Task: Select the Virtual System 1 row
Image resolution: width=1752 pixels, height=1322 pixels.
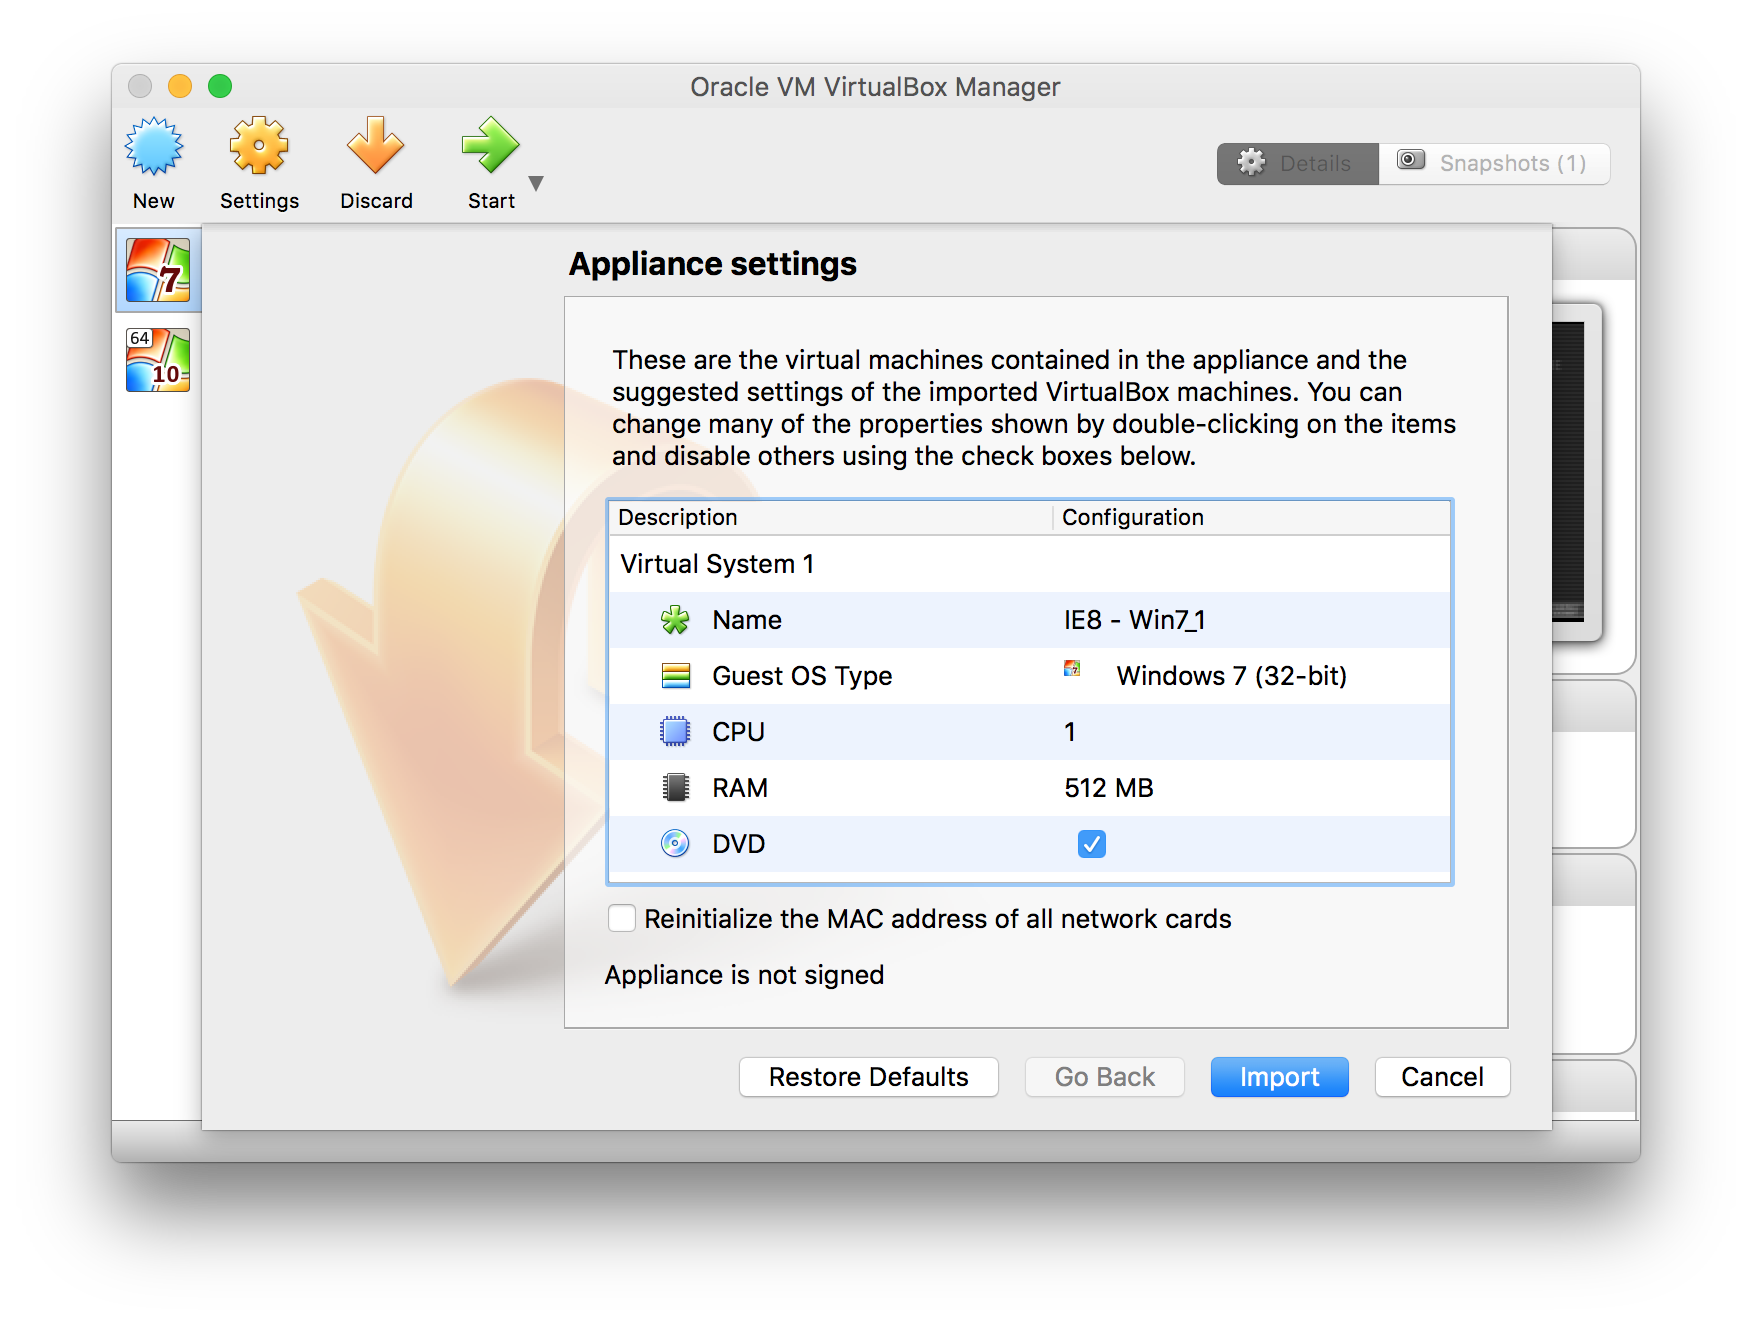Action: tap(1029, 564)
